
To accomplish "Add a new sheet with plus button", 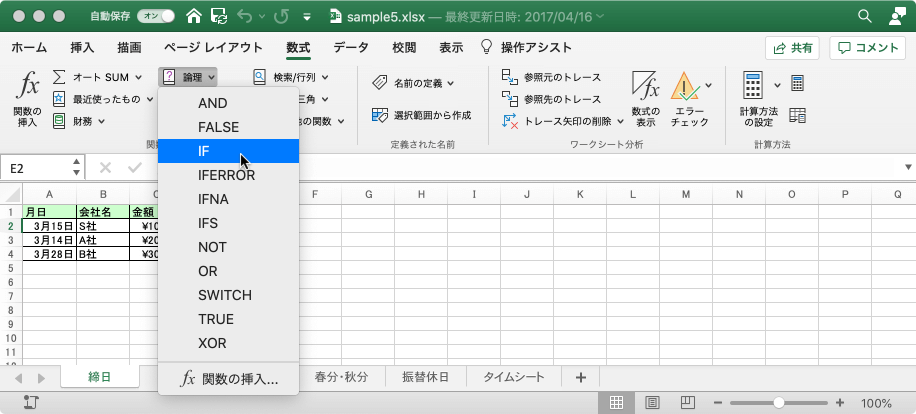I will coord(581,377).
